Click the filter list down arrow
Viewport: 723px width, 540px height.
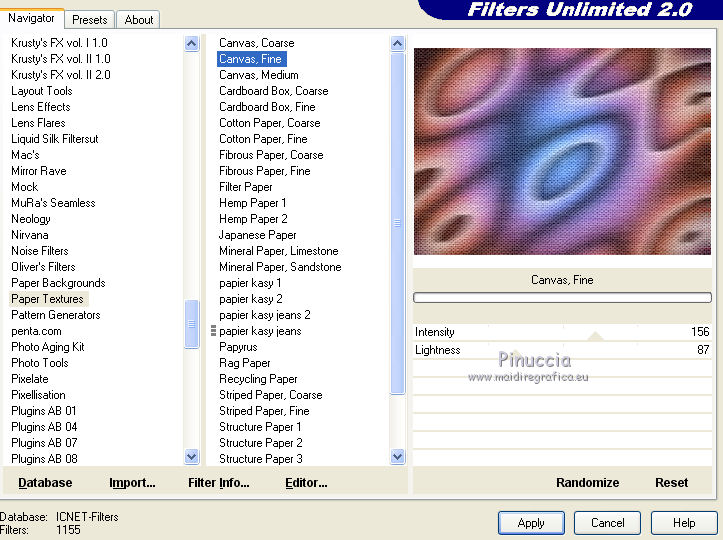coord(397,457)
